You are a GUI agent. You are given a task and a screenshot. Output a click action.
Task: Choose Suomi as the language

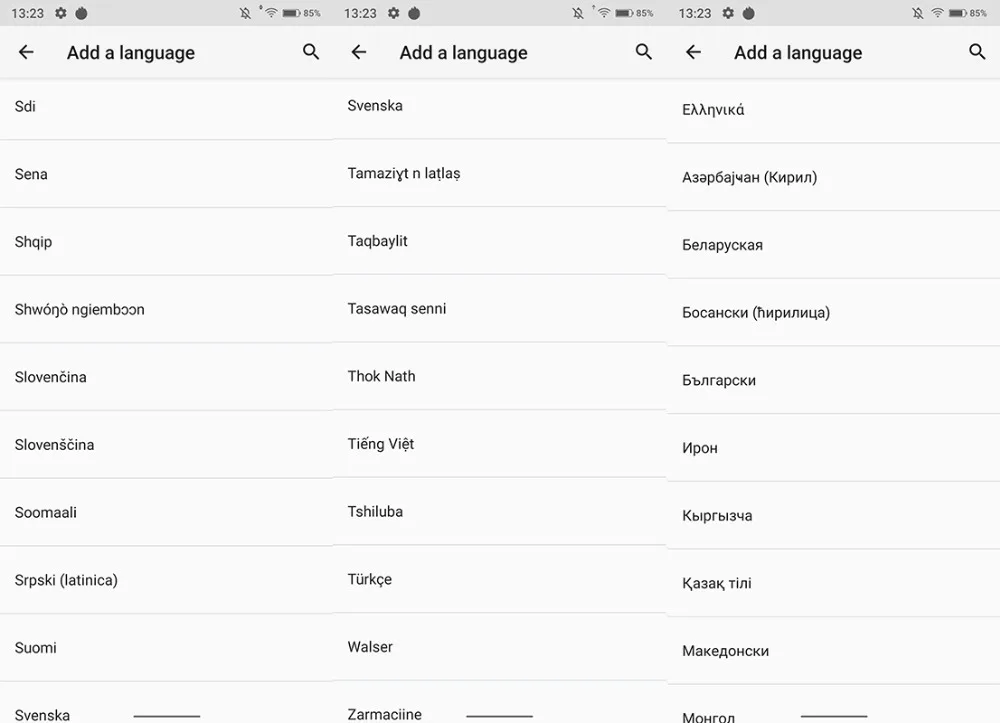(x=166, y=647)
